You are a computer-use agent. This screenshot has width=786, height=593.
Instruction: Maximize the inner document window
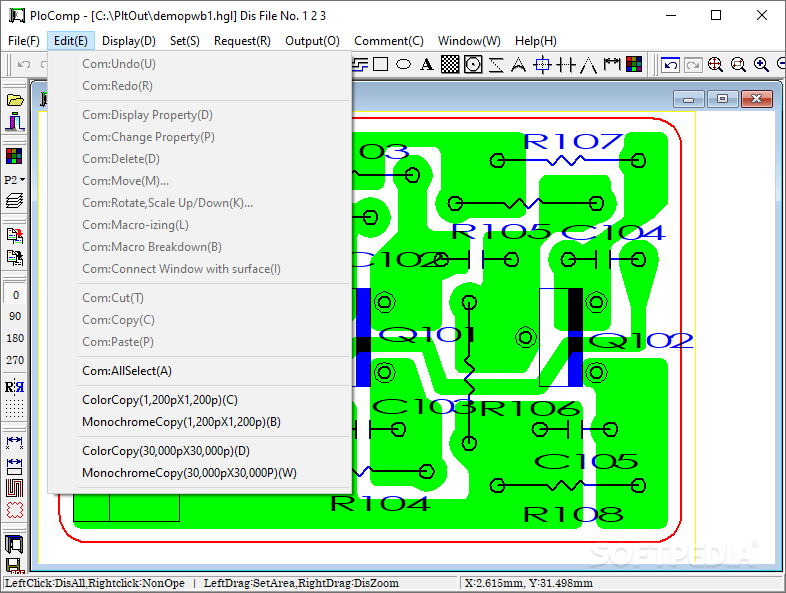click(722, 99)
